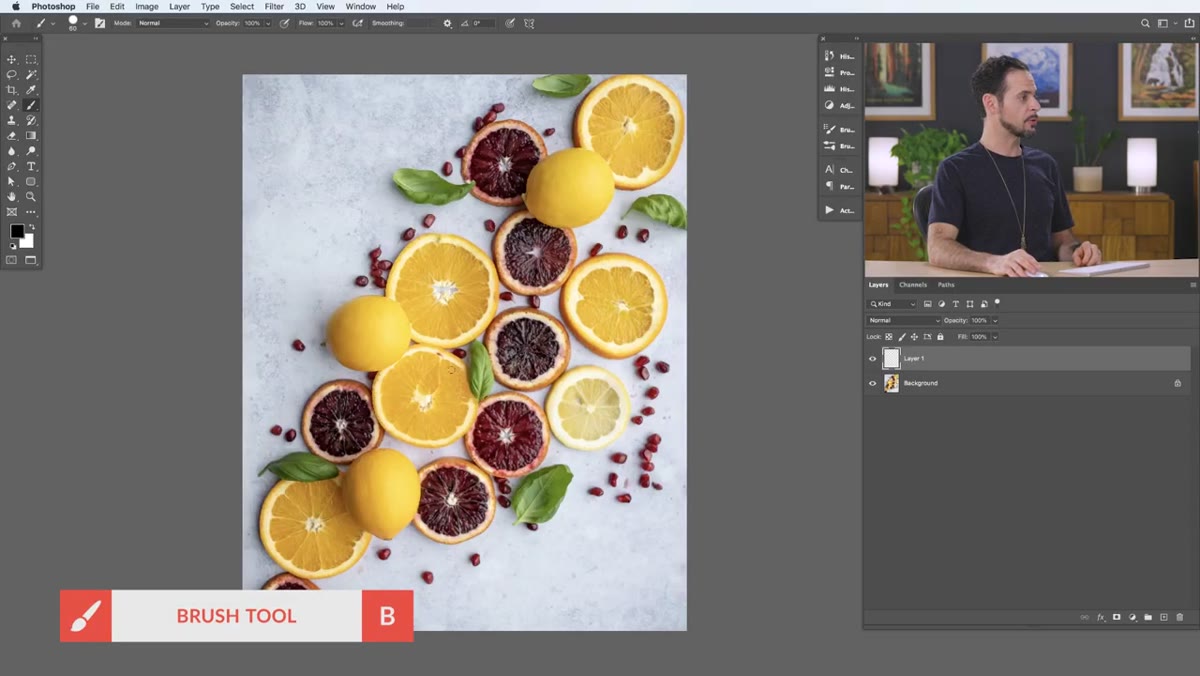
Task: Choose the Eraser tool
Action: (12, 136)
